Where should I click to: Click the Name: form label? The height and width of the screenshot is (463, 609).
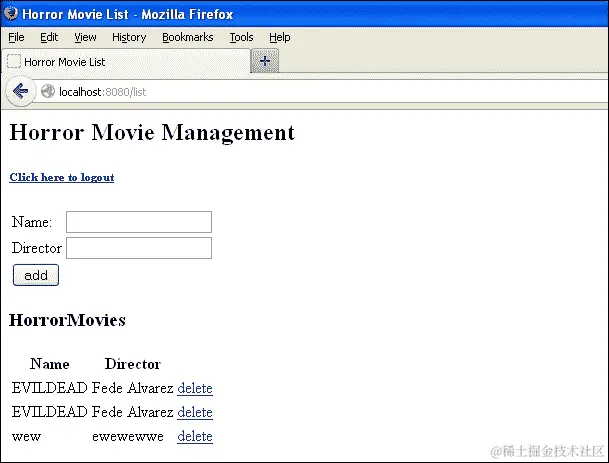[x=32, y=222]
